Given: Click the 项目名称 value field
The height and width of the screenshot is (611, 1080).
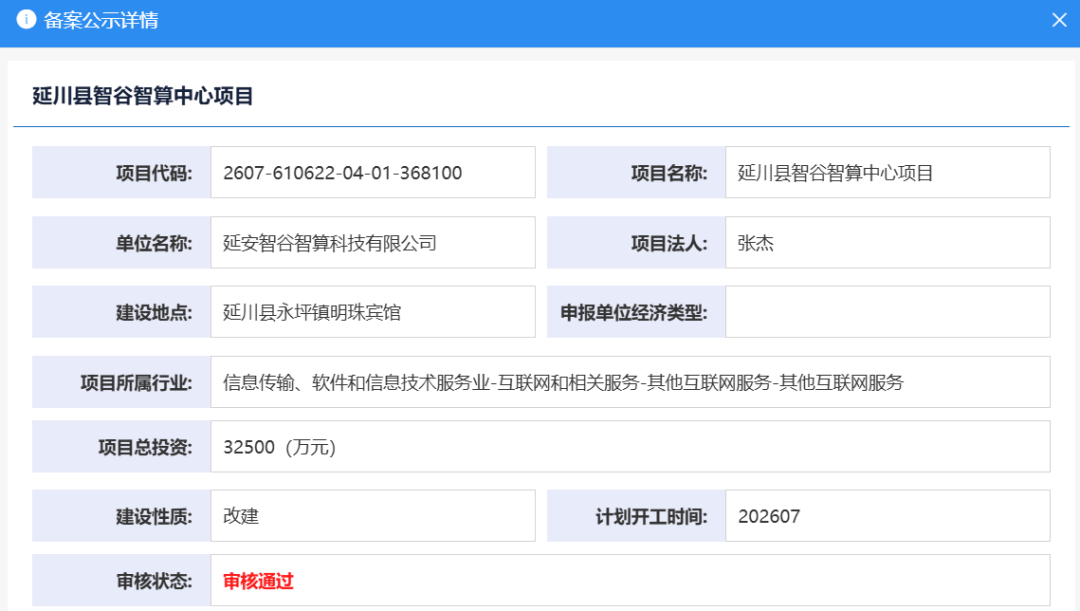Looking at the screenshot, I should coord(888,172).
